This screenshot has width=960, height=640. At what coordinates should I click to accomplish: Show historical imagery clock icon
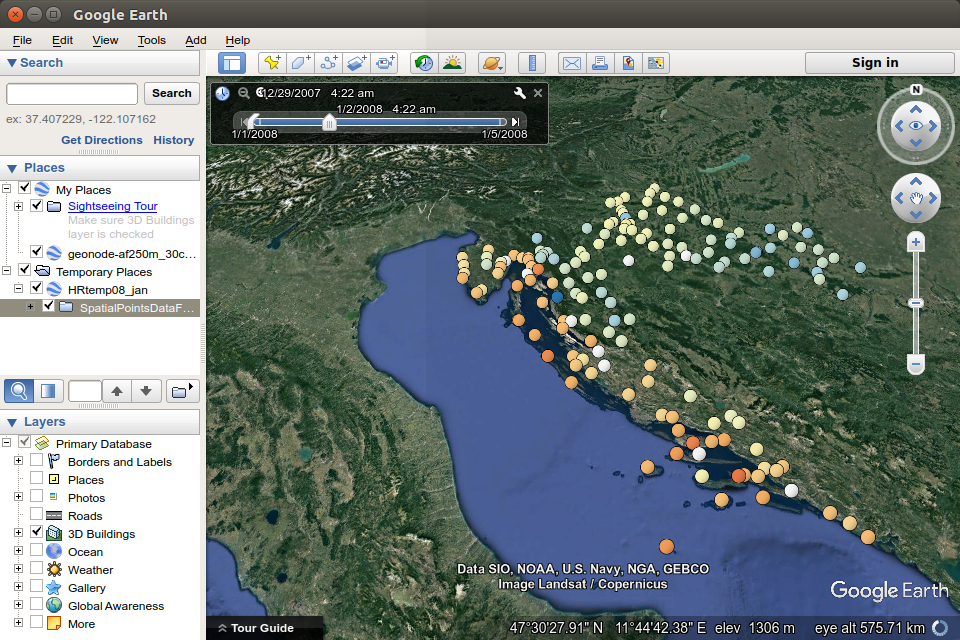(424, 63)
